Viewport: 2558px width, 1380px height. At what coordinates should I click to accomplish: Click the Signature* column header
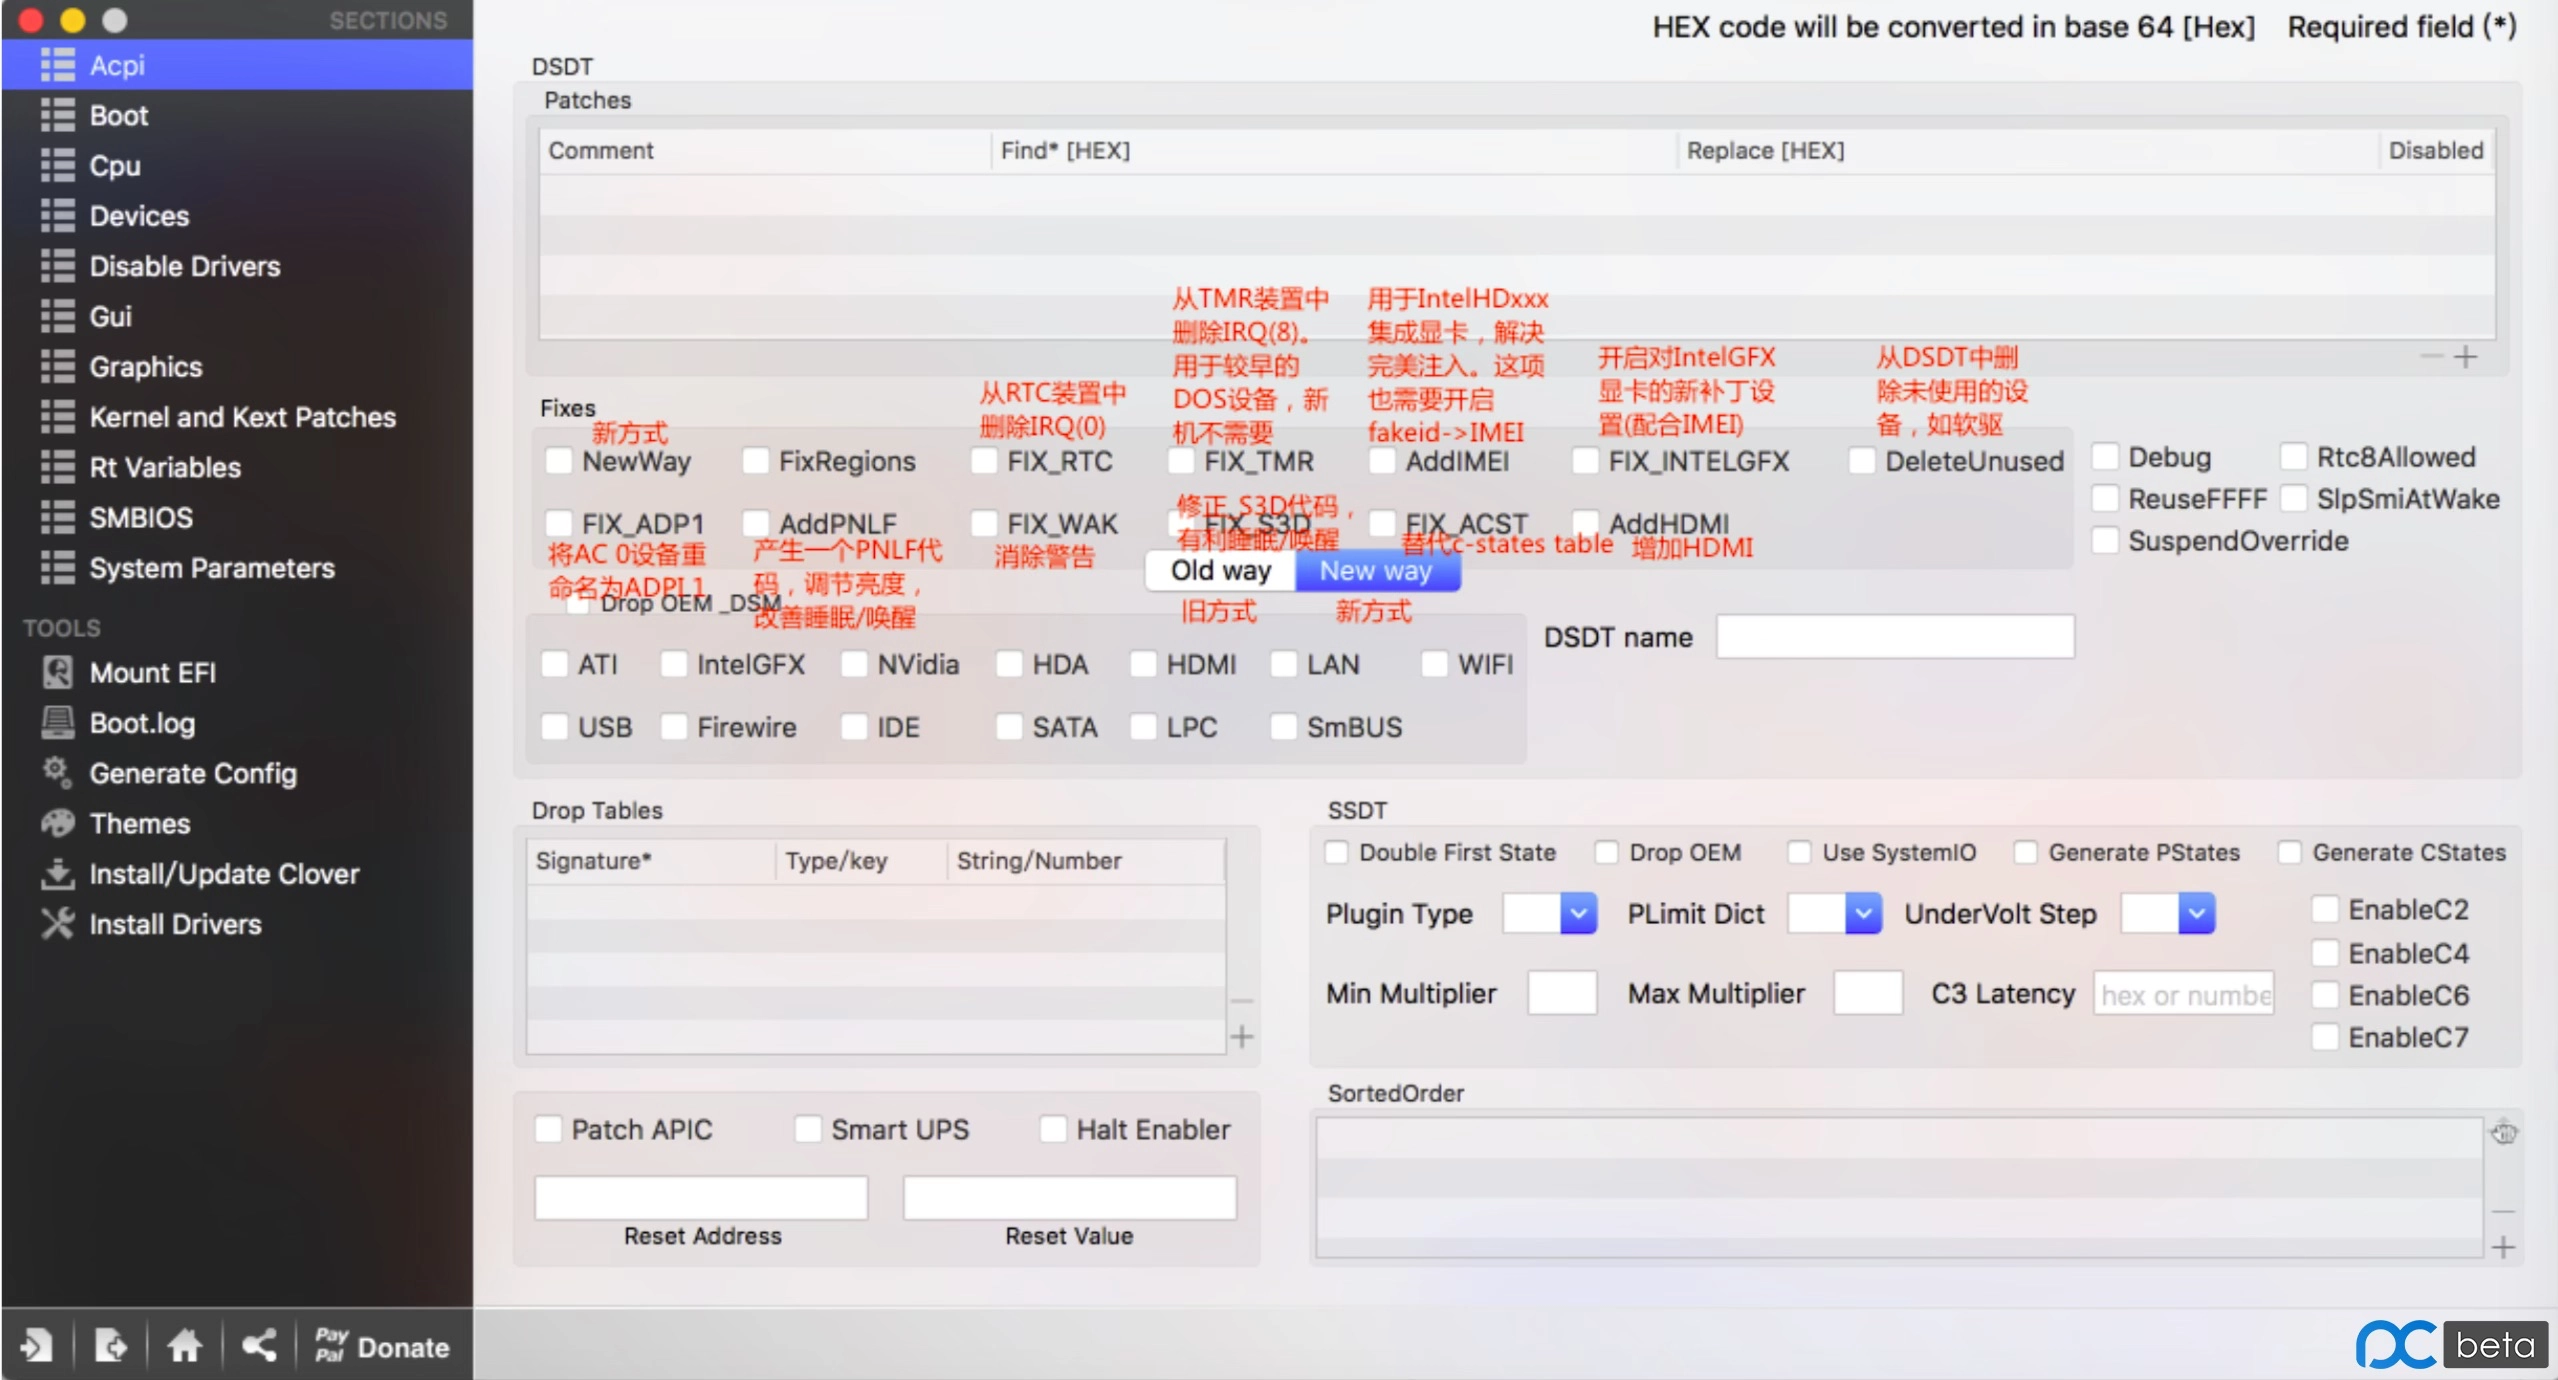[x=651, y=860]
